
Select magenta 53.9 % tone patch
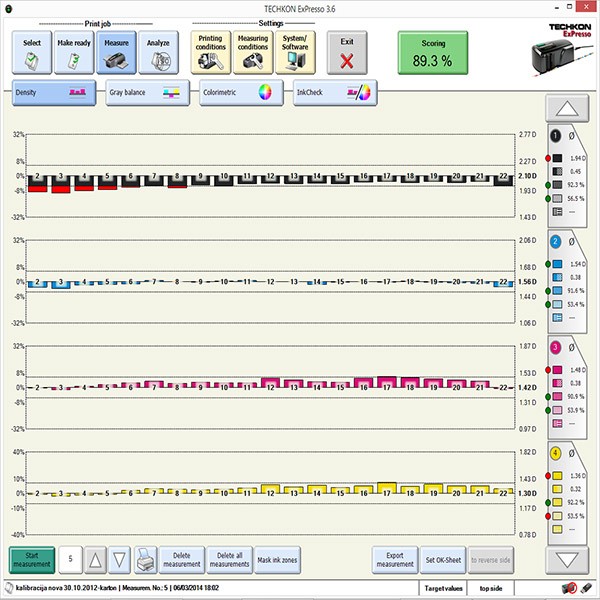point(558,410)
